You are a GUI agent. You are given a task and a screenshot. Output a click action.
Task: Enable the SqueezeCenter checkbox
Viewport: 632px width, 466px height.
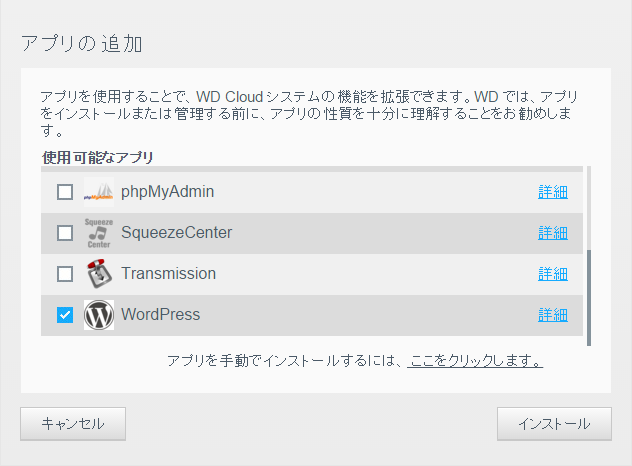click(x=65, y=233)
